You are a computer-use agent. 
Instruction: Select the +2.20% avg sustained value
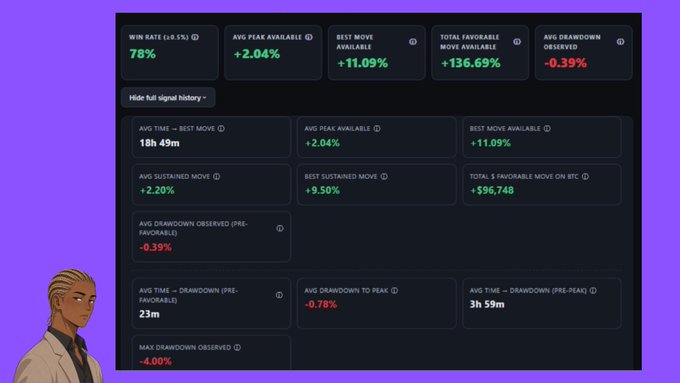[157, 190]
